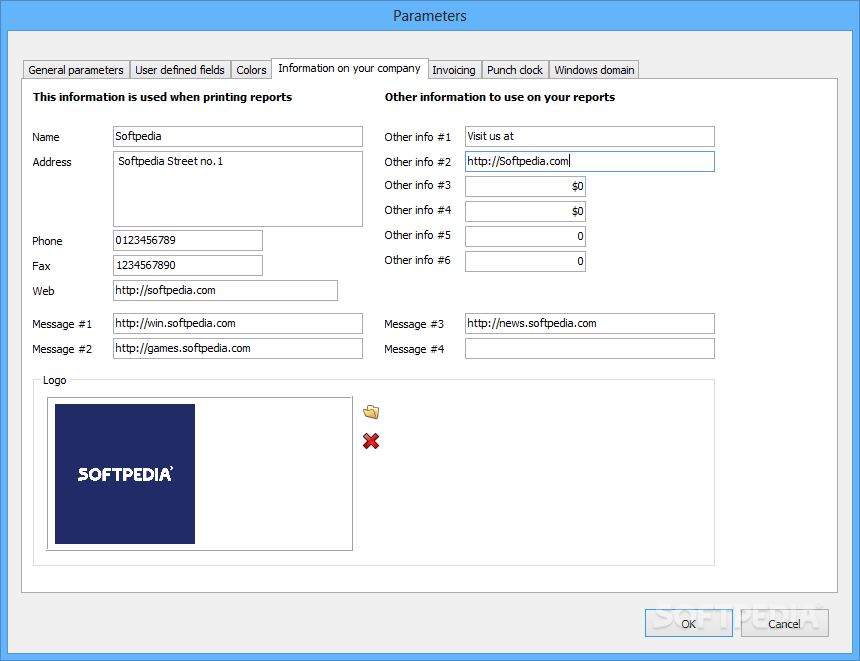Go to the Invoicing tab
The height and width of the screenshot is (661, 860).
pyautogui.click(x=454, y=70)
